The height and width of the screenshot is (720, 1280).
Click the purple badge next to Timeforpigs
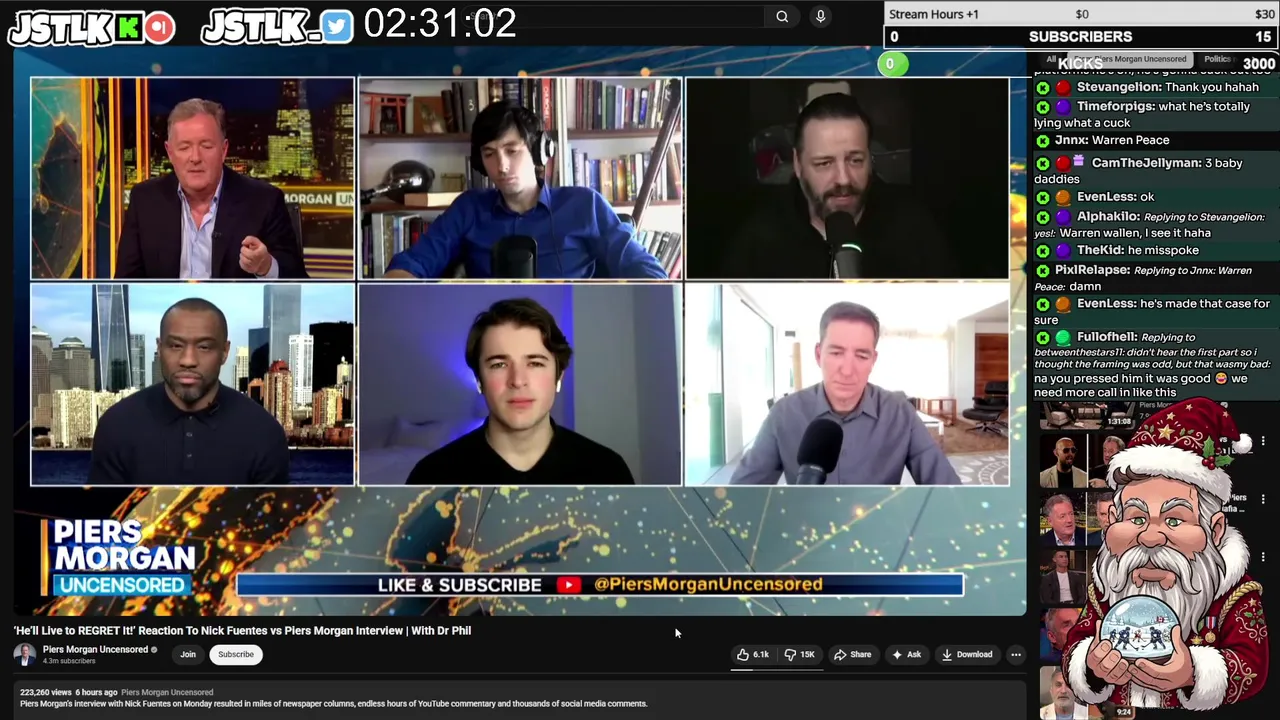coord(1063,107)
